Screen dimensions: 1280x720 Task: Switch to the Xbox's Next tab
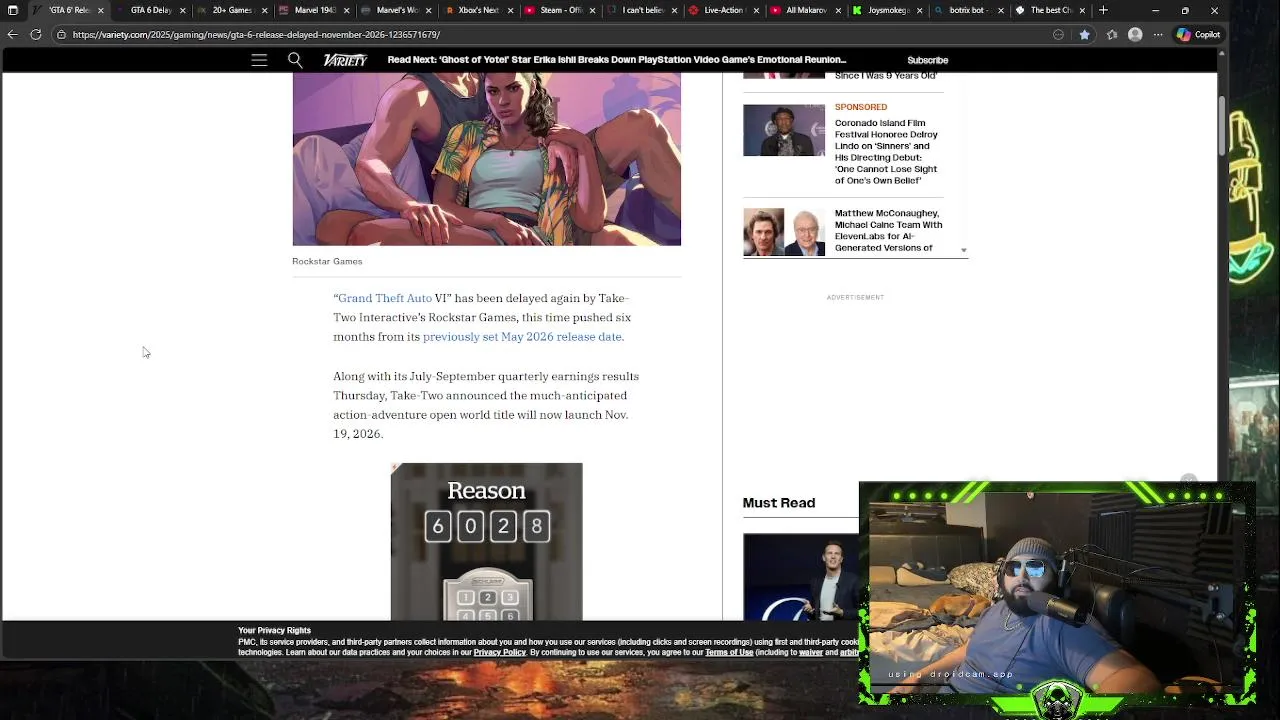click(x=478, y=10)
